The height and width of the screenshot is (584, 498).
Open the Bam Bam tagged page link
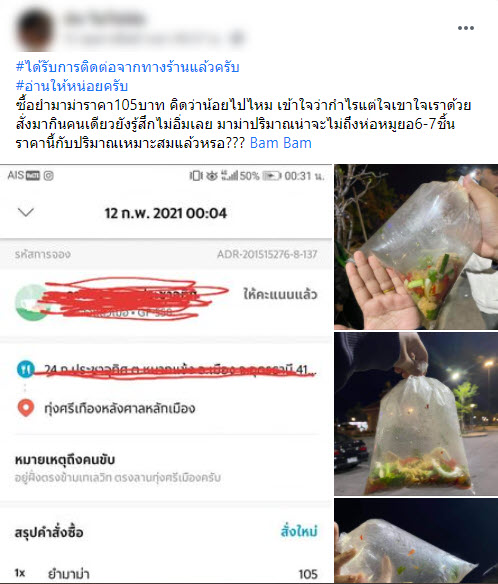point(280,143)
